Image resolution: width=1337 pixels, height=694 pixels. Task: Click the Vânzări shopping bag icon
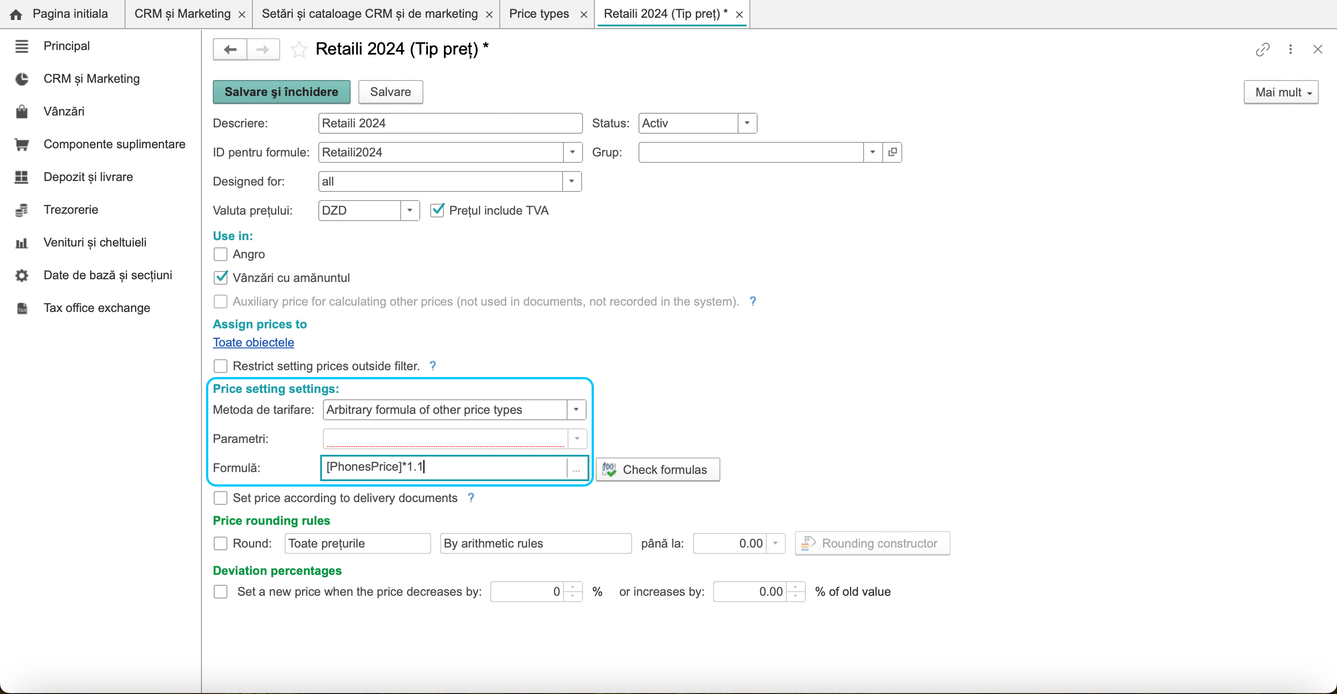point(21,112)
